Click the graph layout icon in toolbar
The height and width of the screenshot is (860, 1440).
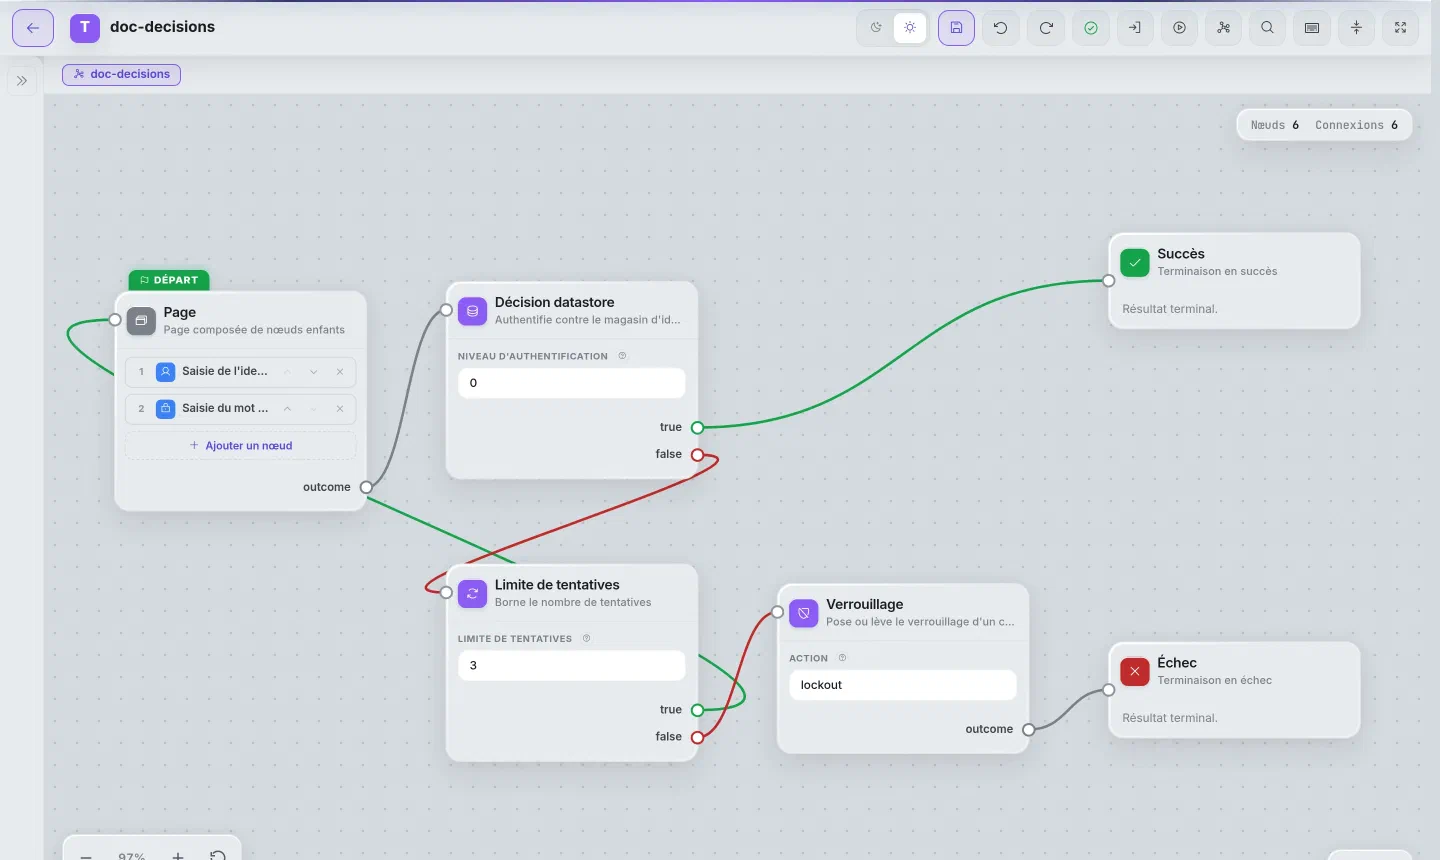pos(1223,28)
